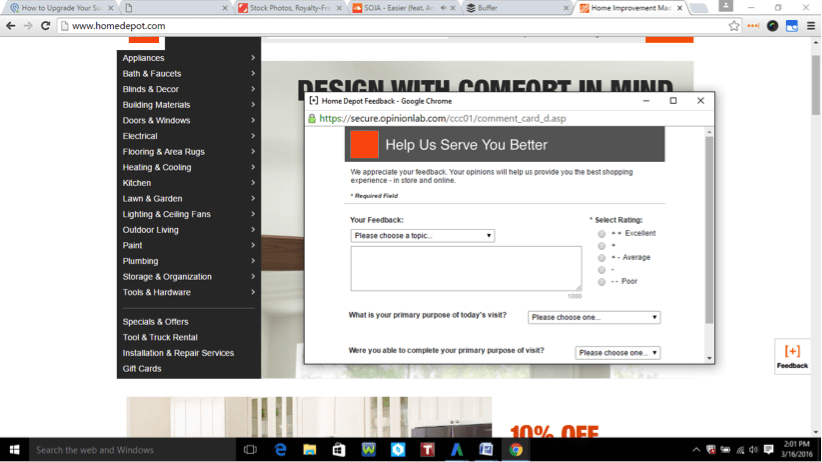Switch to the Stock Photos tab

[x=290, y=8]
